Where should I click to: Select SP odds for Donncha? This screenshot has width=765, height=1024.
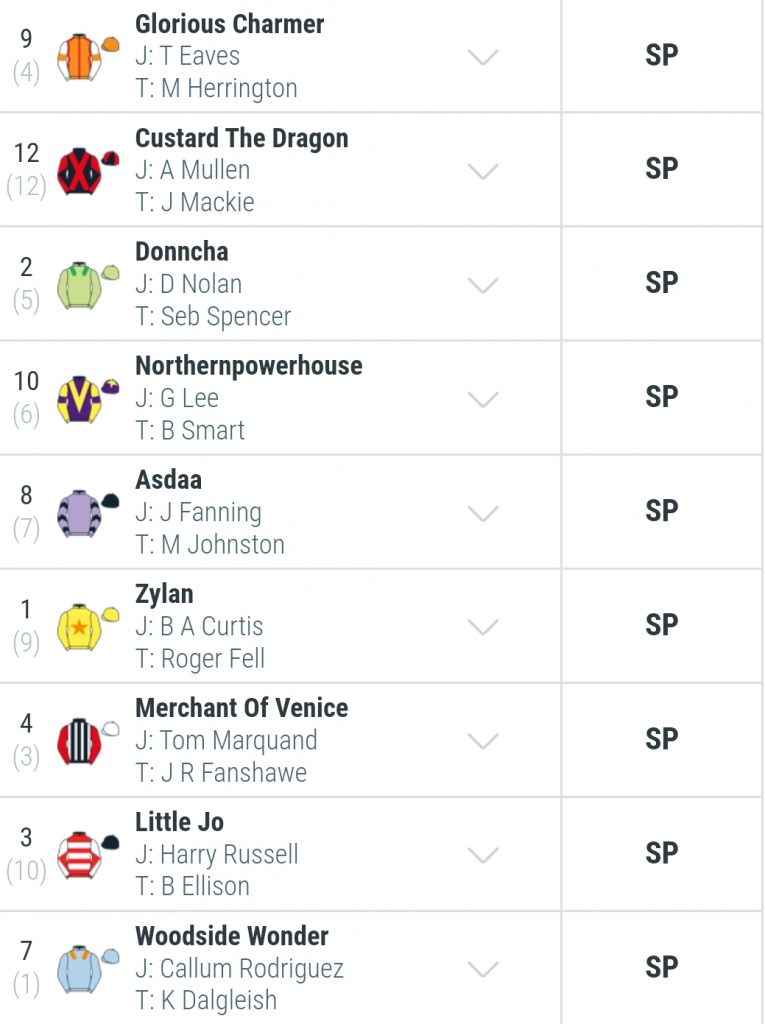(x=661, y=283)
